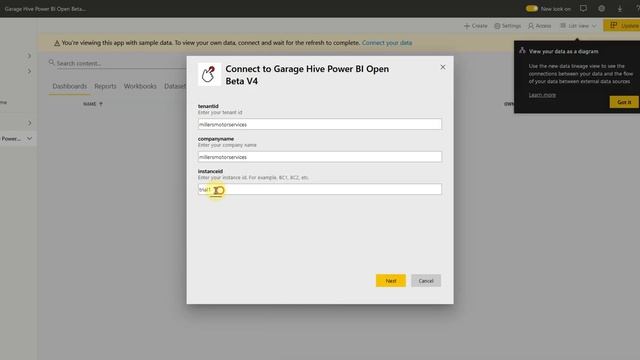640x360 pixels.
Task: Expand the List view dropdown
Action: (578, 26)
